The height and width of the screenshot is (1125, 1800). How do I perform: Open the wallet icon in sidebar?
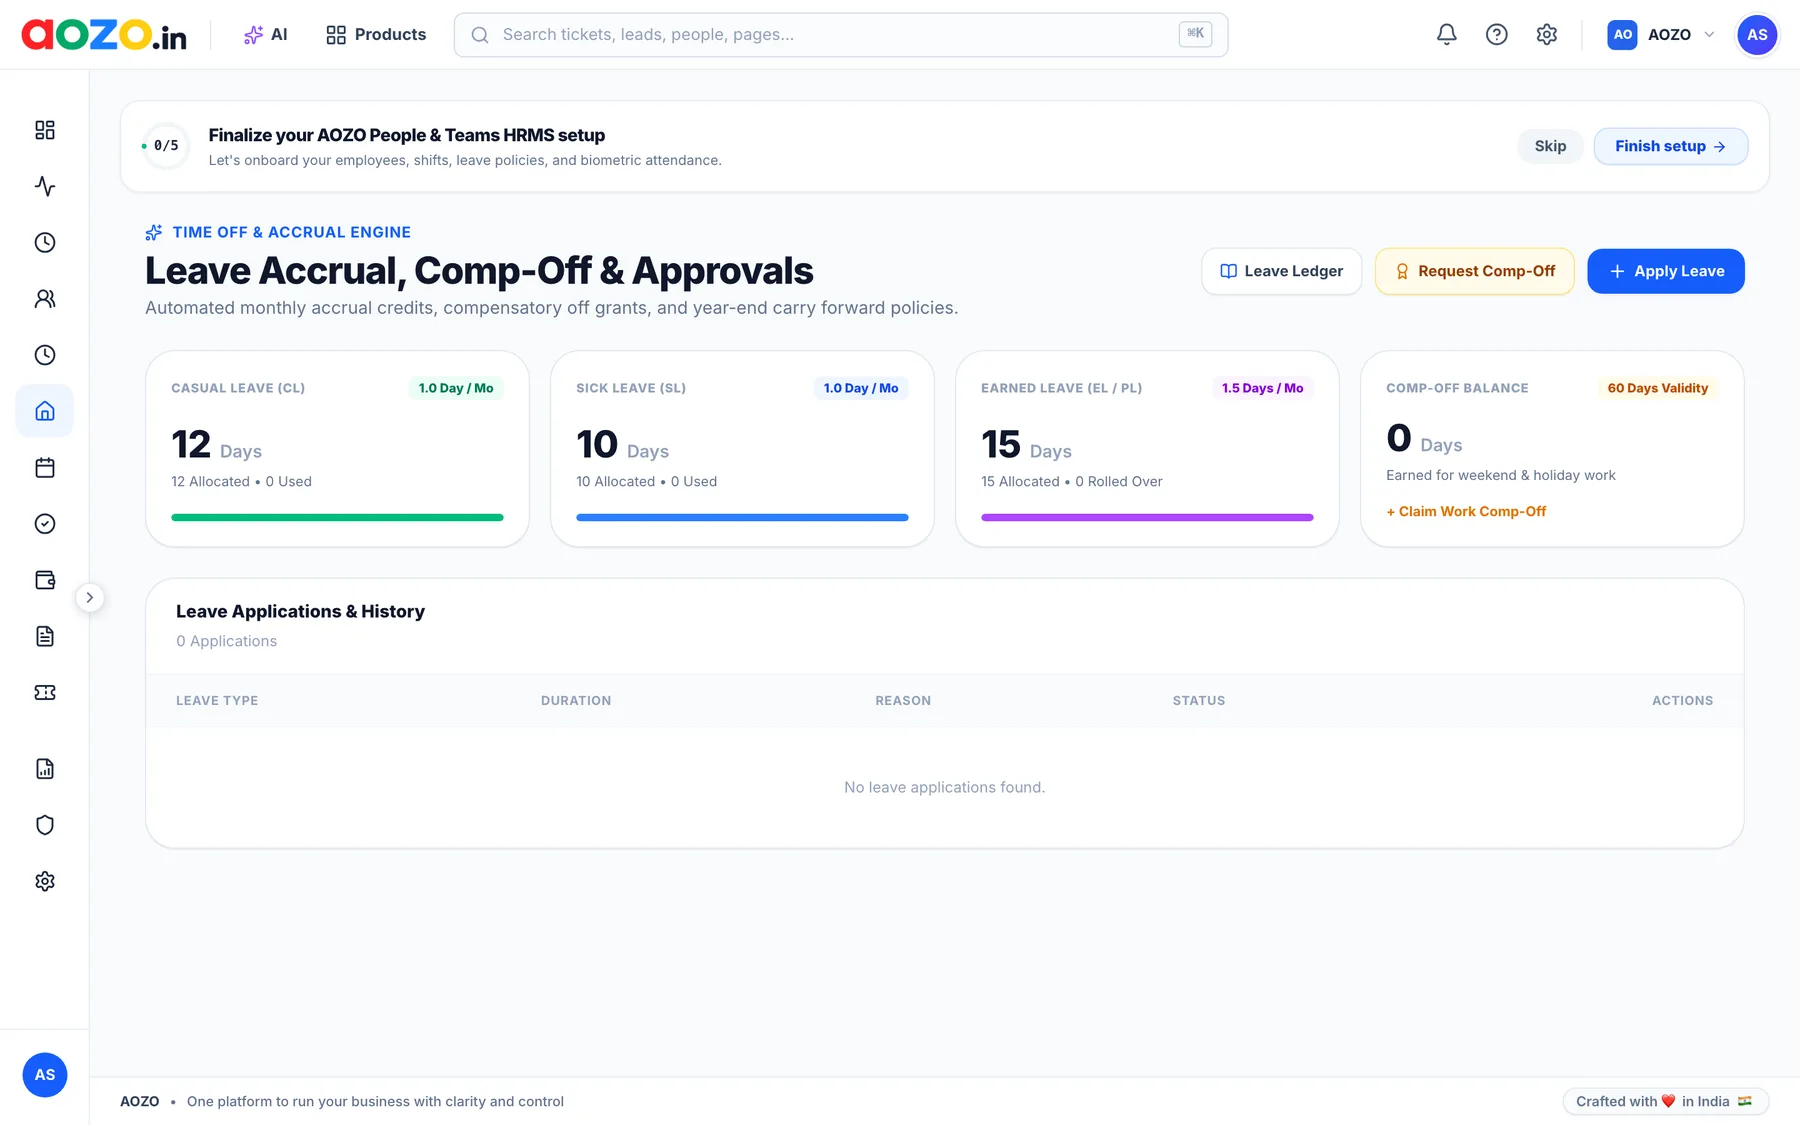(x=45, y=580)
